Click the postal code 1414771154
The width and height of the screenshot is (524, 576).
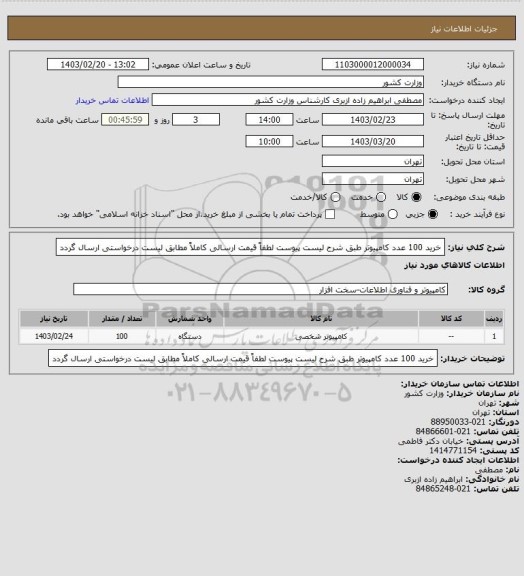[x=453, y=450]
